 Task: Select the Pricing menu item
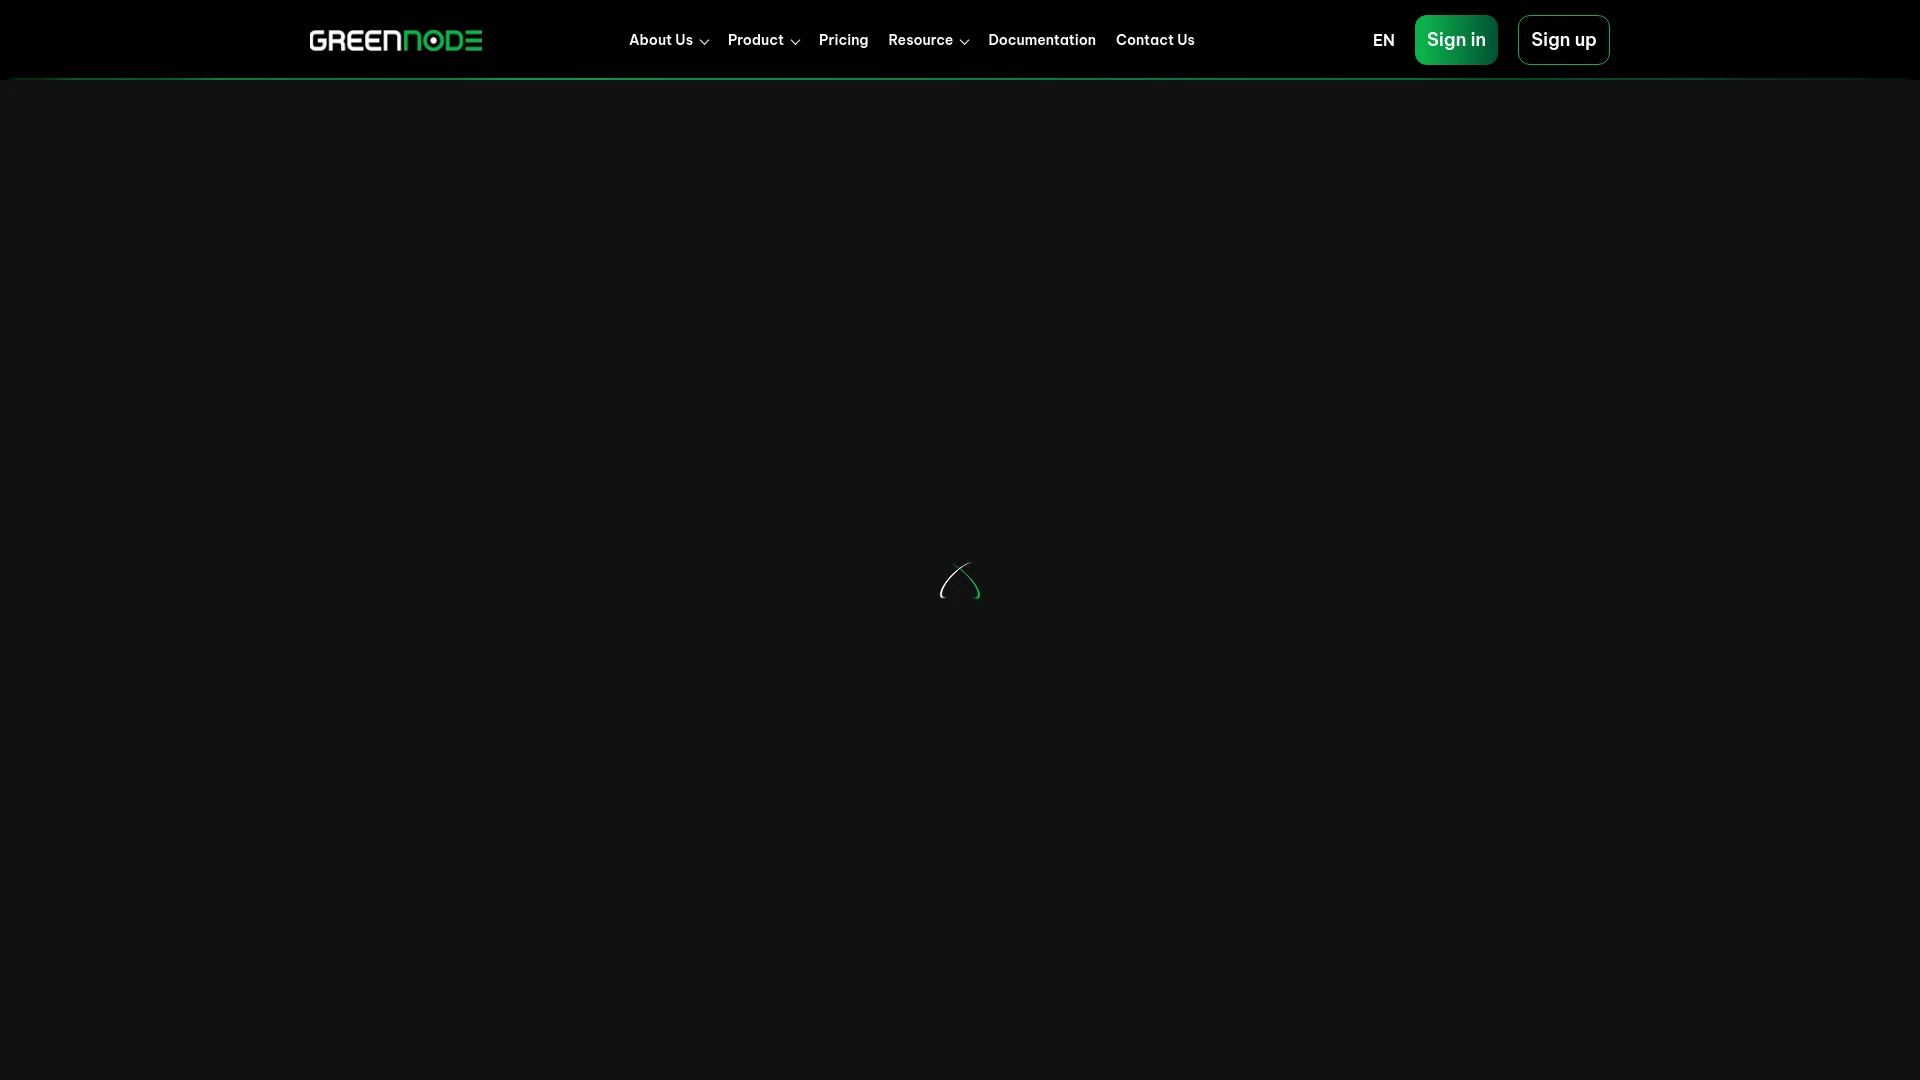coord(843,40)
